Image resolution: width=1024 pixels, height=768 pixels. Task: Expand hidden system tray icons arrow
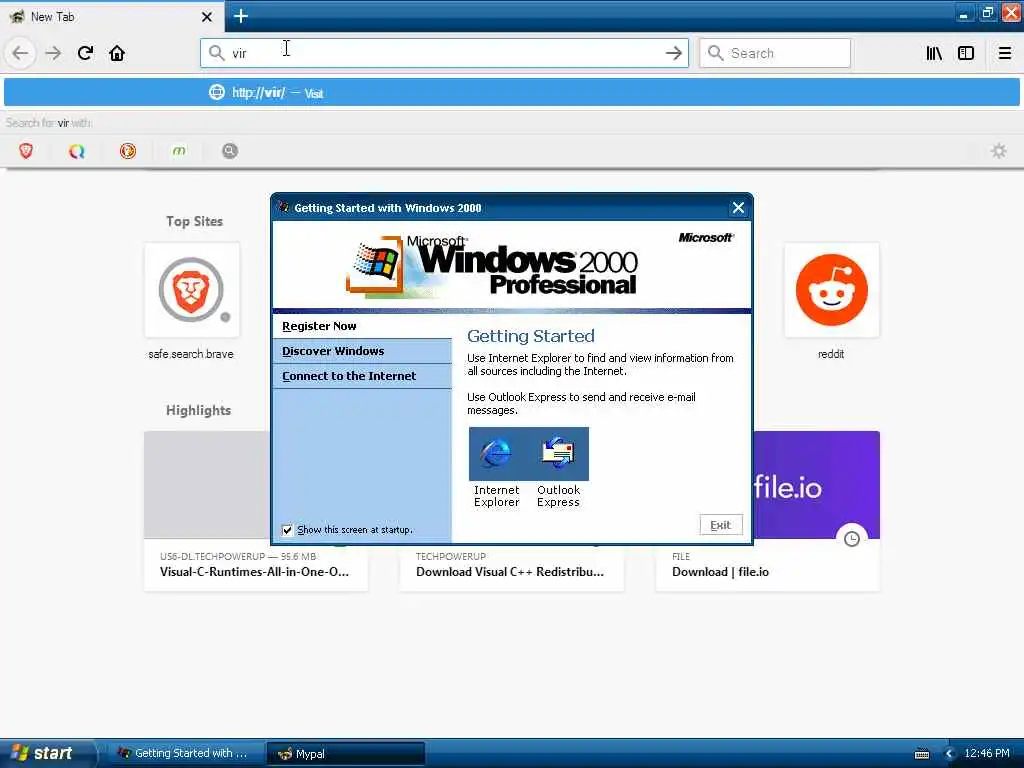point(950,754)
